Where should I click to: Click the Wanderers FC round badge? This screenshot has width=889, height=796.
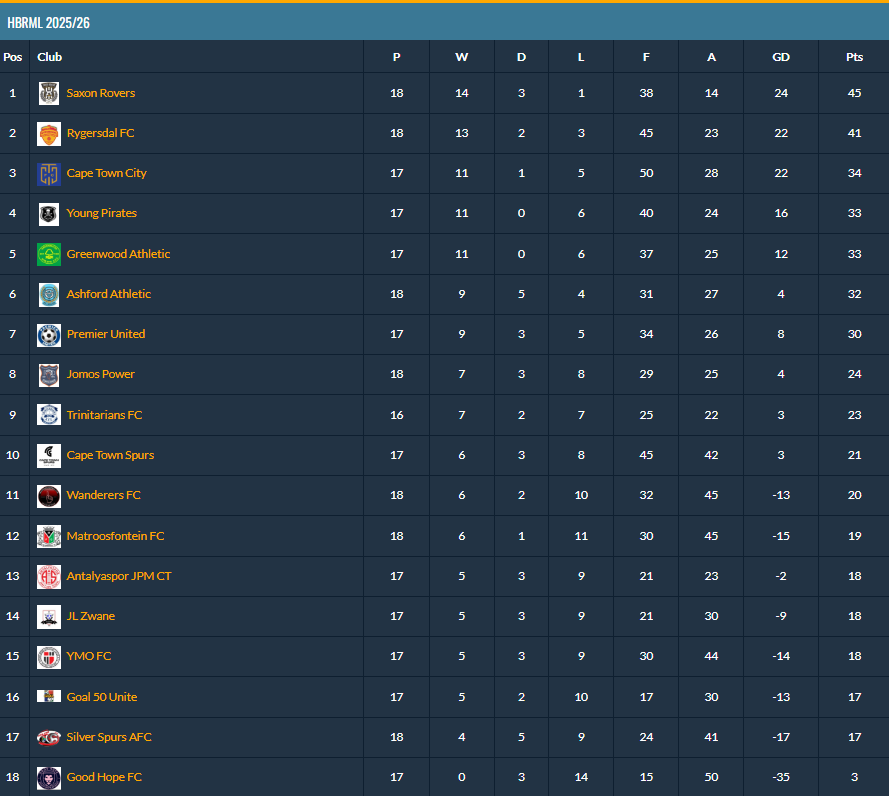click(x=48, y=495)
